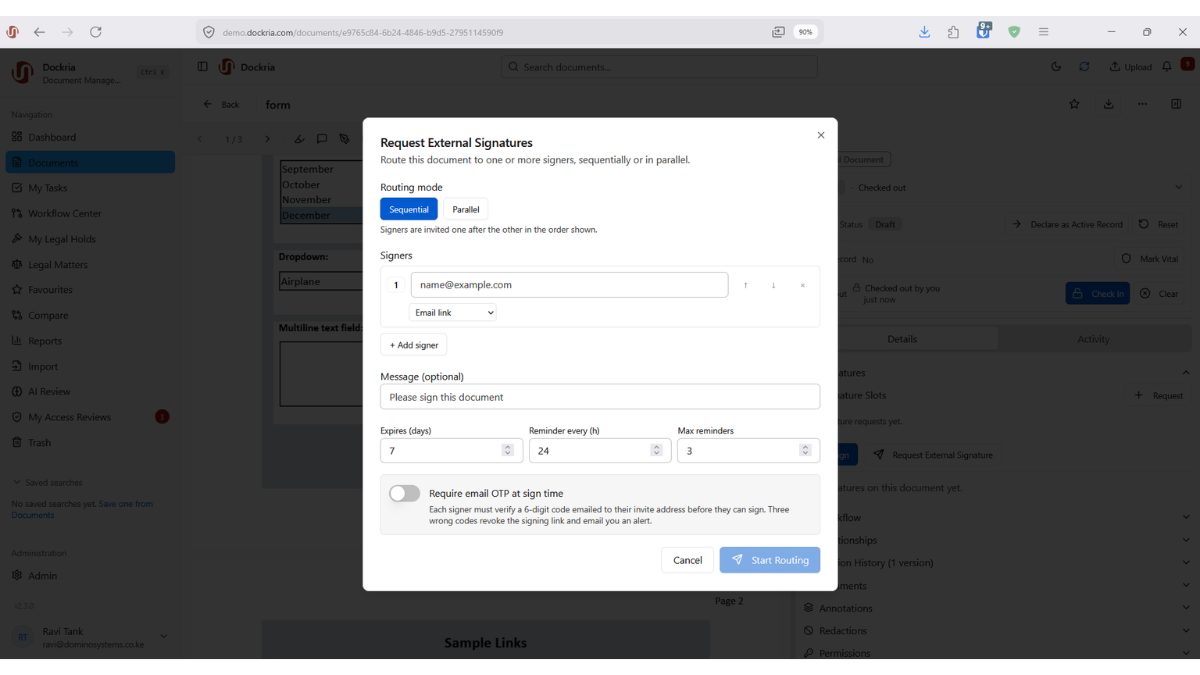Open the more options ellipsis menu
Screen dimensions: 1200x675
1142,104
